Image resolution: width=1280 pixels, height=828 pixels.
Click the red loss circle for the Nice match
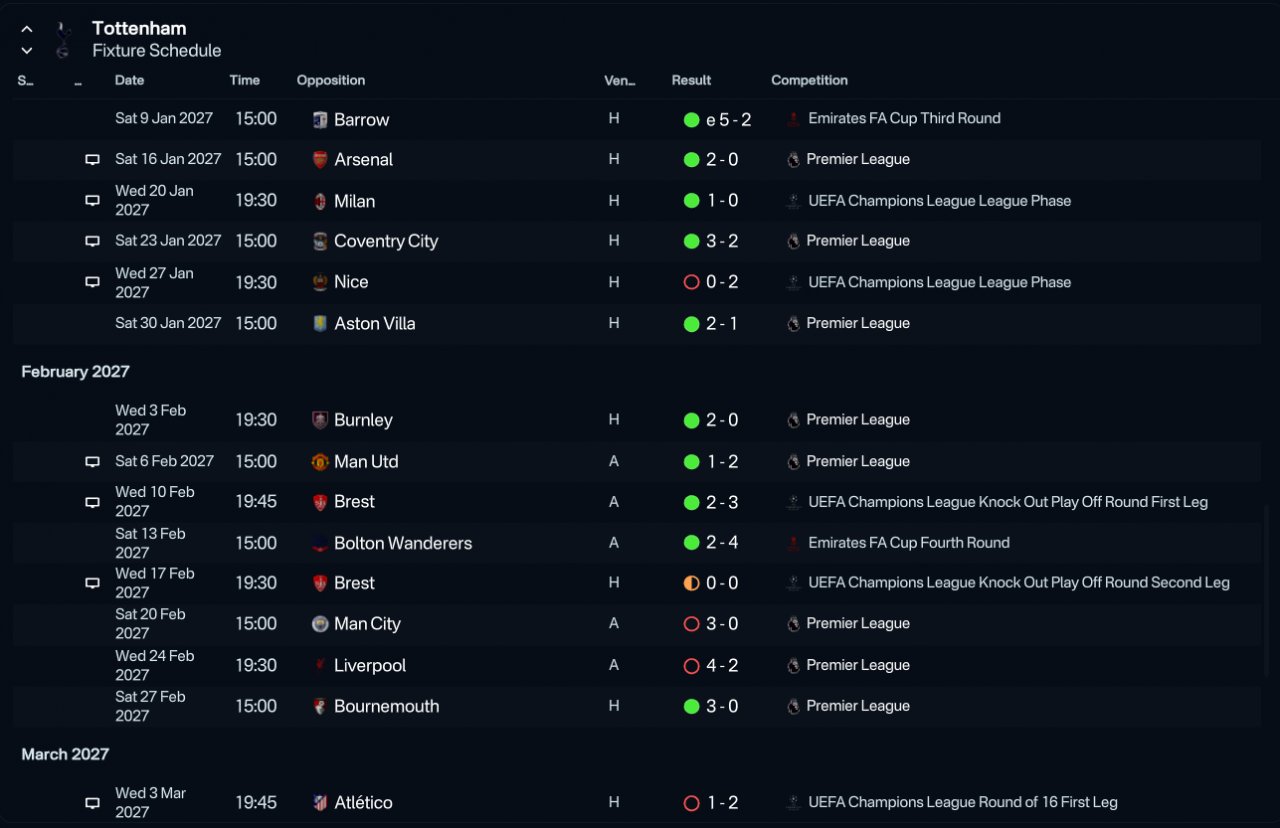691,283
